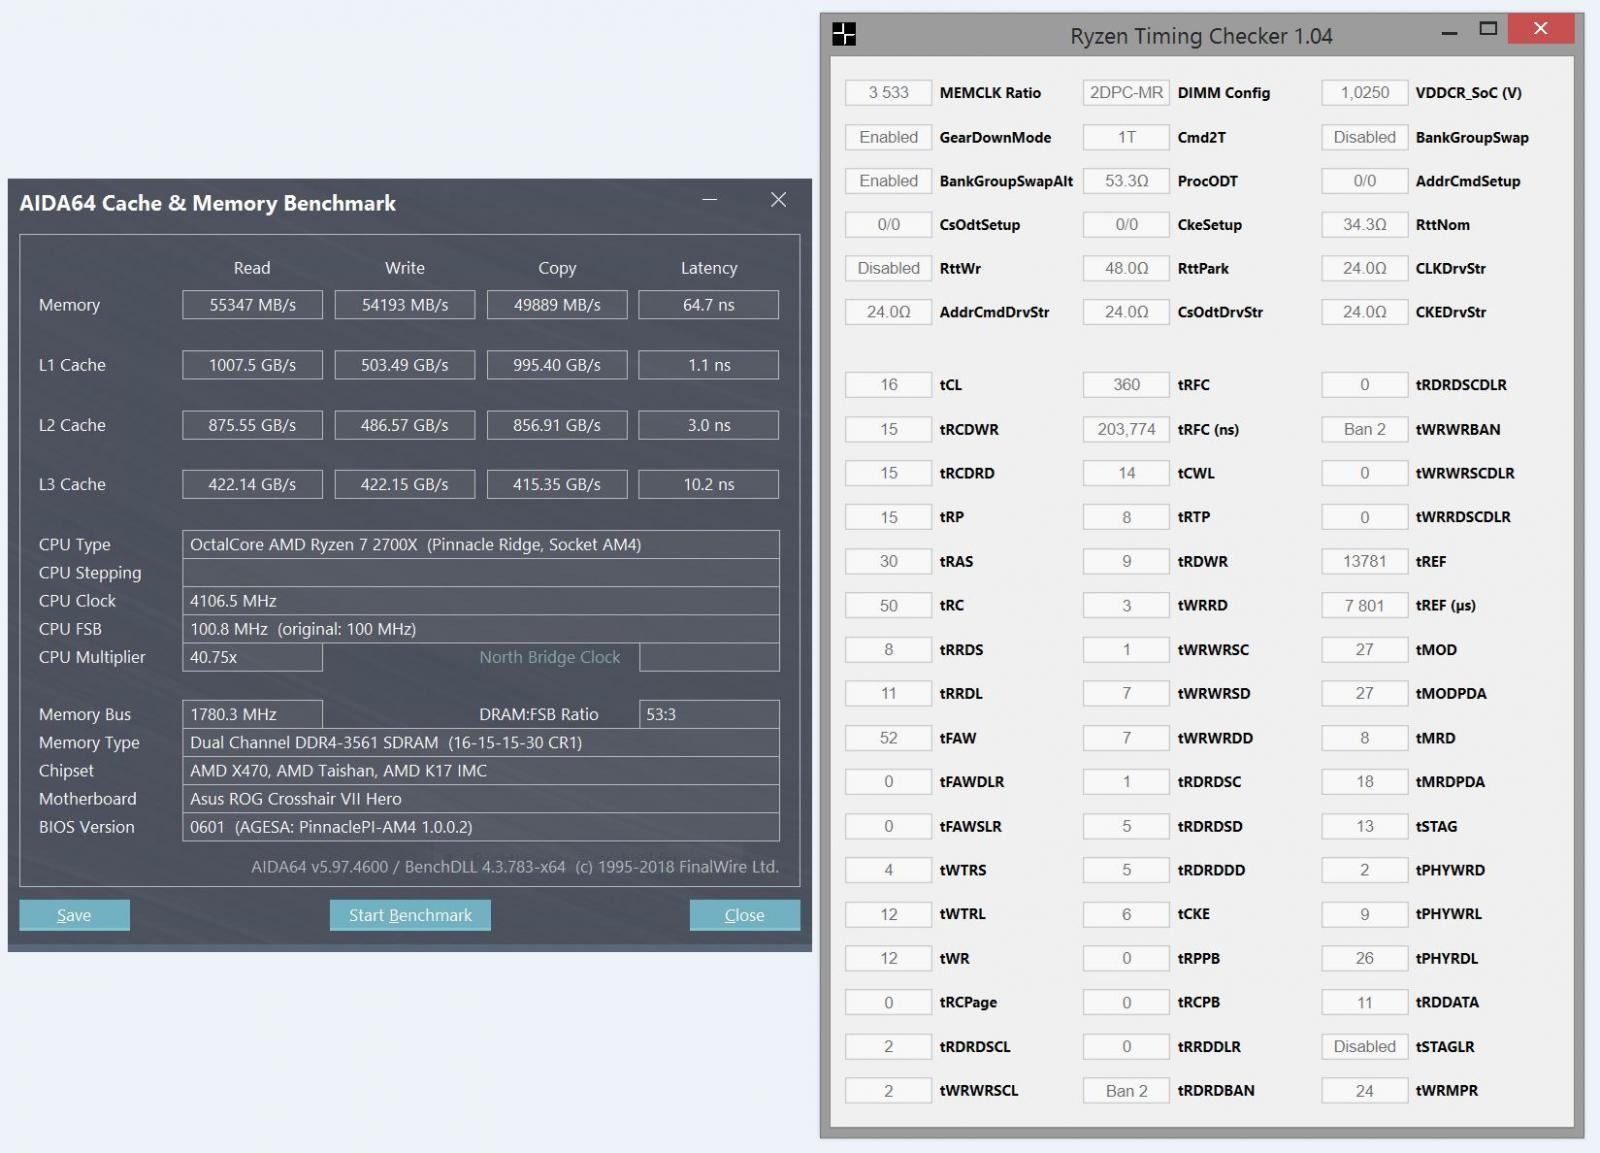Viewport: 1600px width, 1153px height.
Task: Select the Memory Latency value 64.7 ns
Action: coord(709,305)
